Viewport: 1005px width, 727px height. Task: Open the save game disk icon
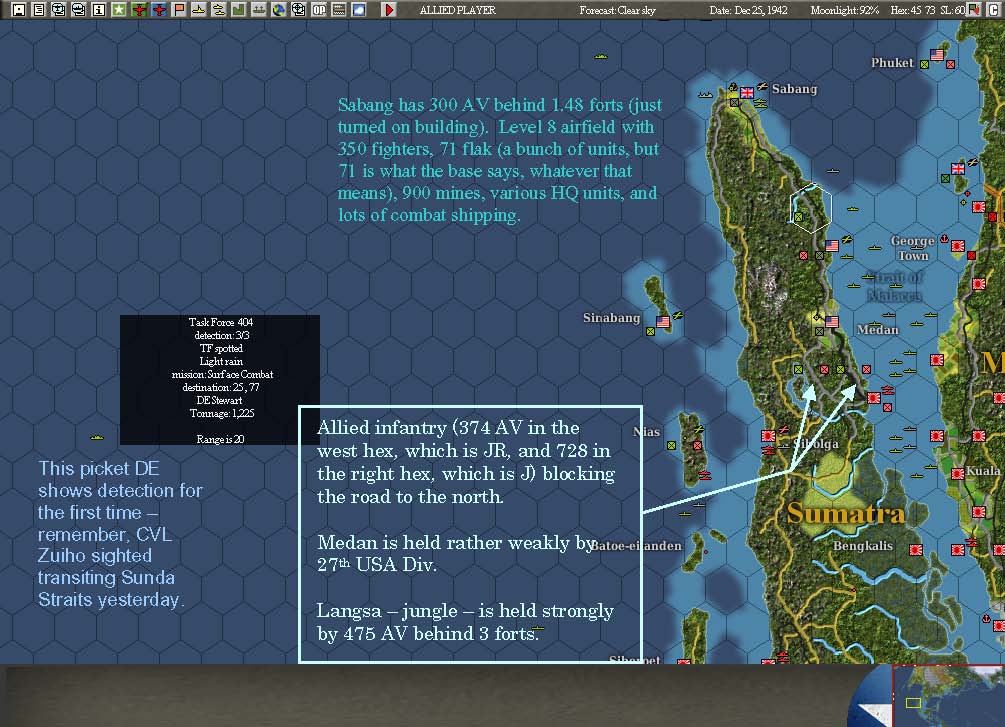[x=19, y=10]
